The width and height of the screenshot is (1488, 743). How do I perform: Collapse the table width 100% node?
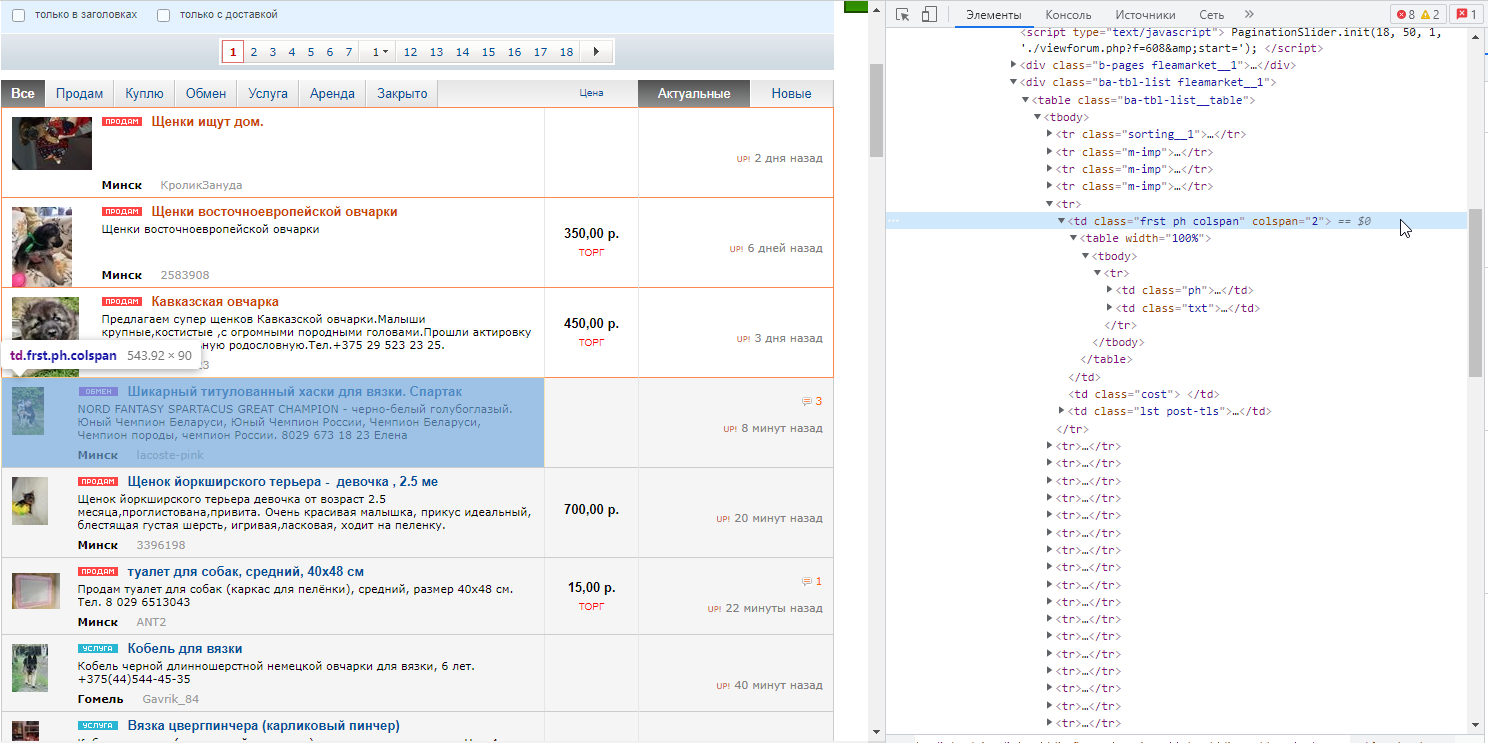[x=1074, y=238]
